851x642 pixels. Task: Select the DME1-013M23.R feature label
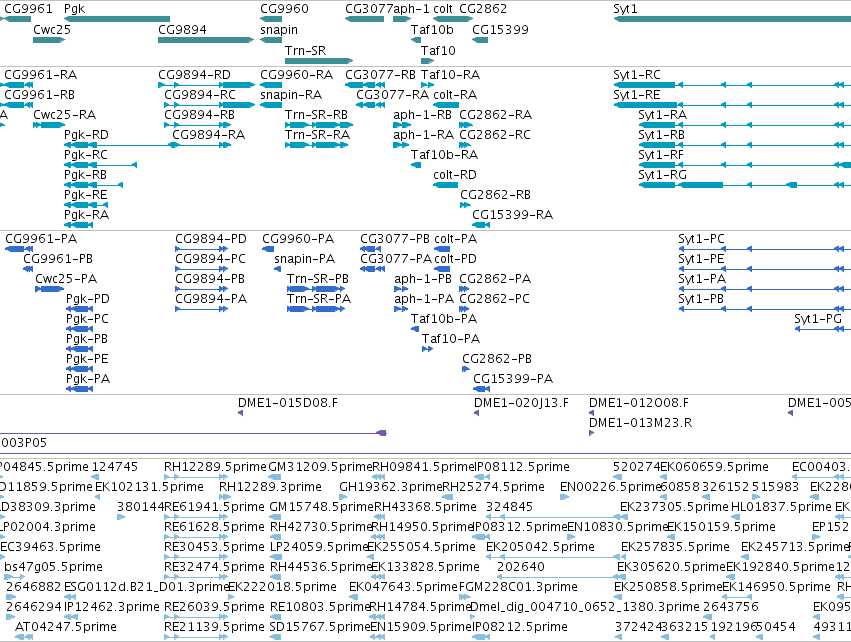click(640, 423)
